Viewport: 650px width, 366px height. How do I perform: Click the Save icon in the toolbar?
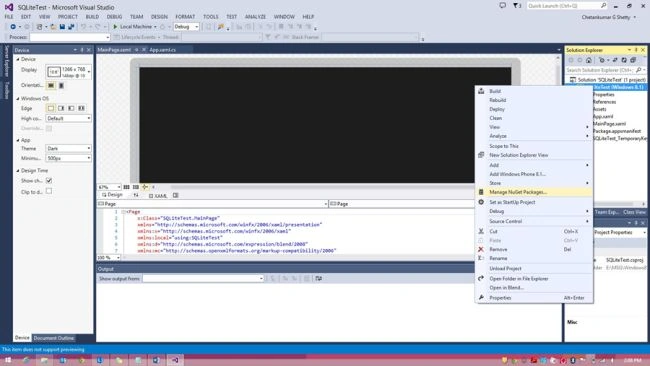[62, 27]
